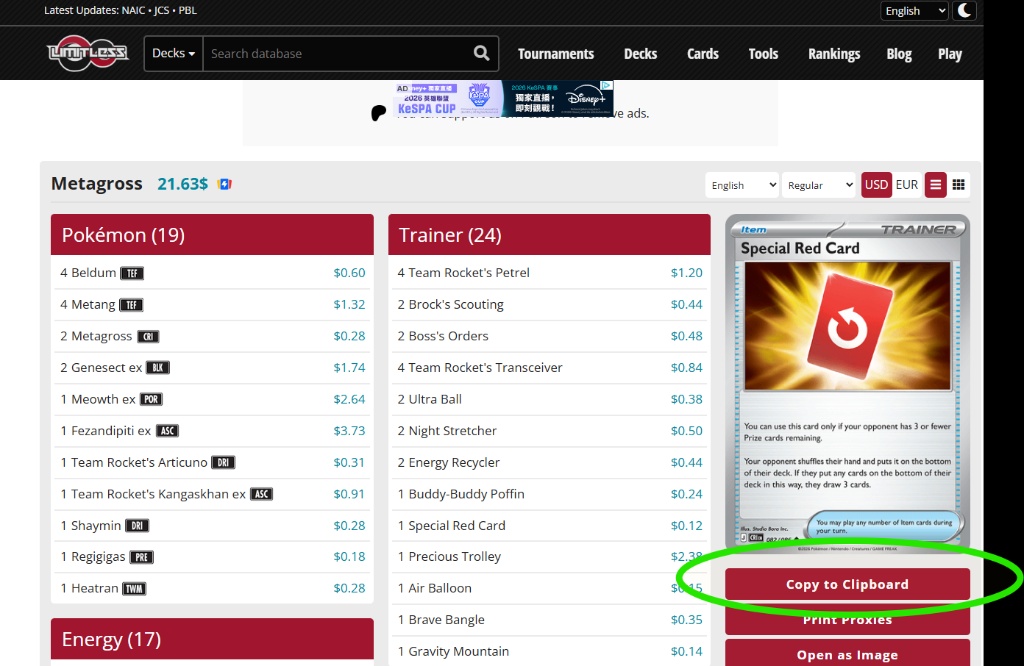Open Play in the nav bar
Image resolution: width=1024 pixels, height=666 pixels.
950,54
